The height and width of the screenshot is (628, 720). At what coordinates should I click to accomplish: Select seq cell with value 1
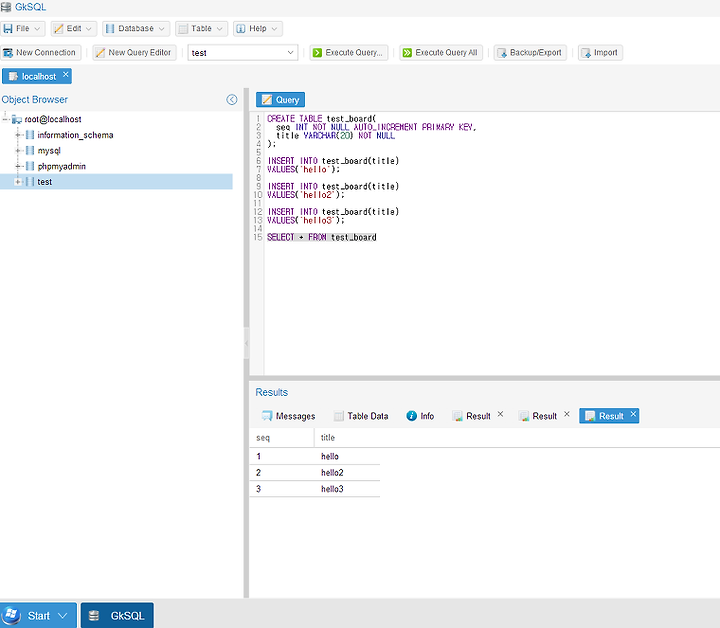(x=282, y=456)
